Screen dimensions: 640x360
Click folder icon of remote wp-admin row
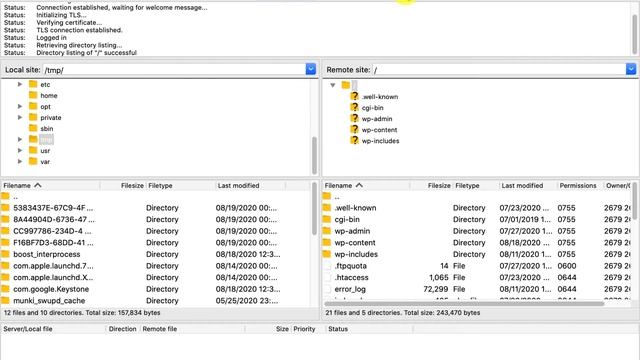click(x=327, y=231)
